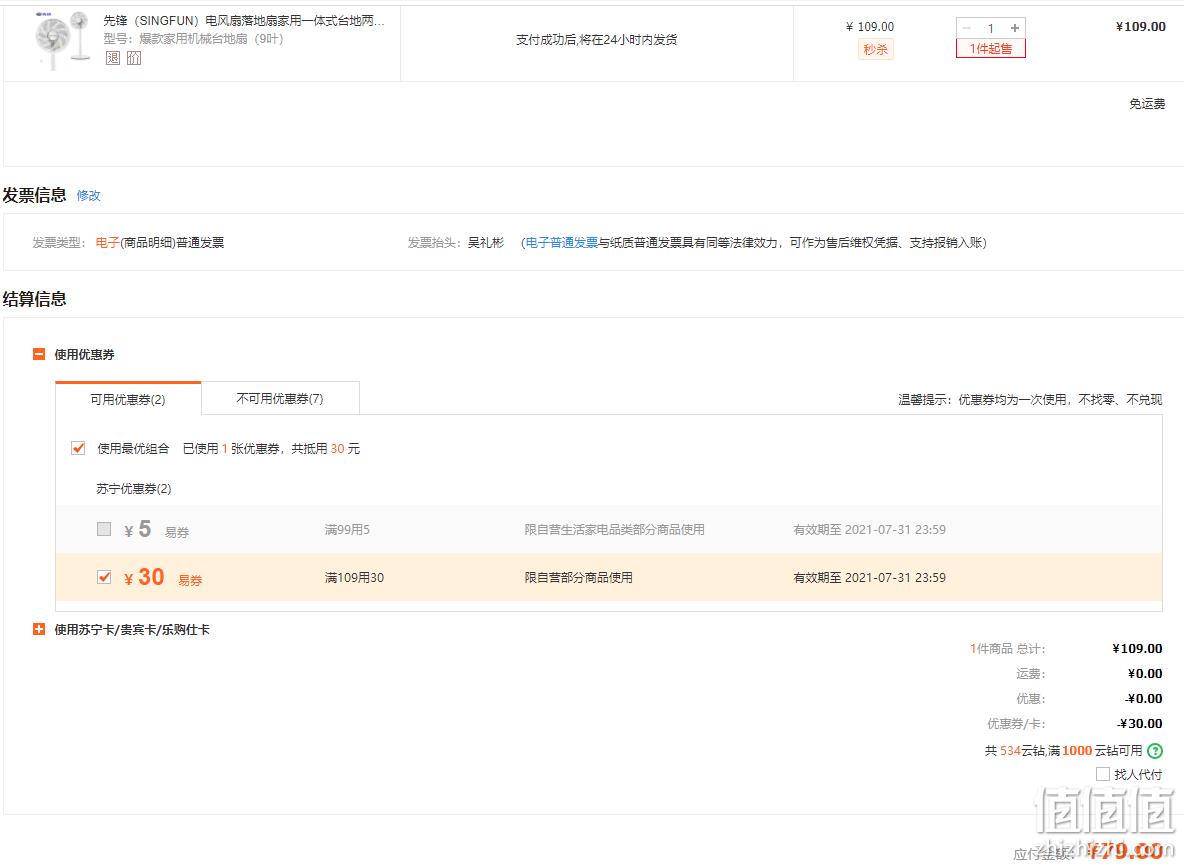Click the 秒杀 flash-sale badge
1184x866 pixels.
click(876, 50)
